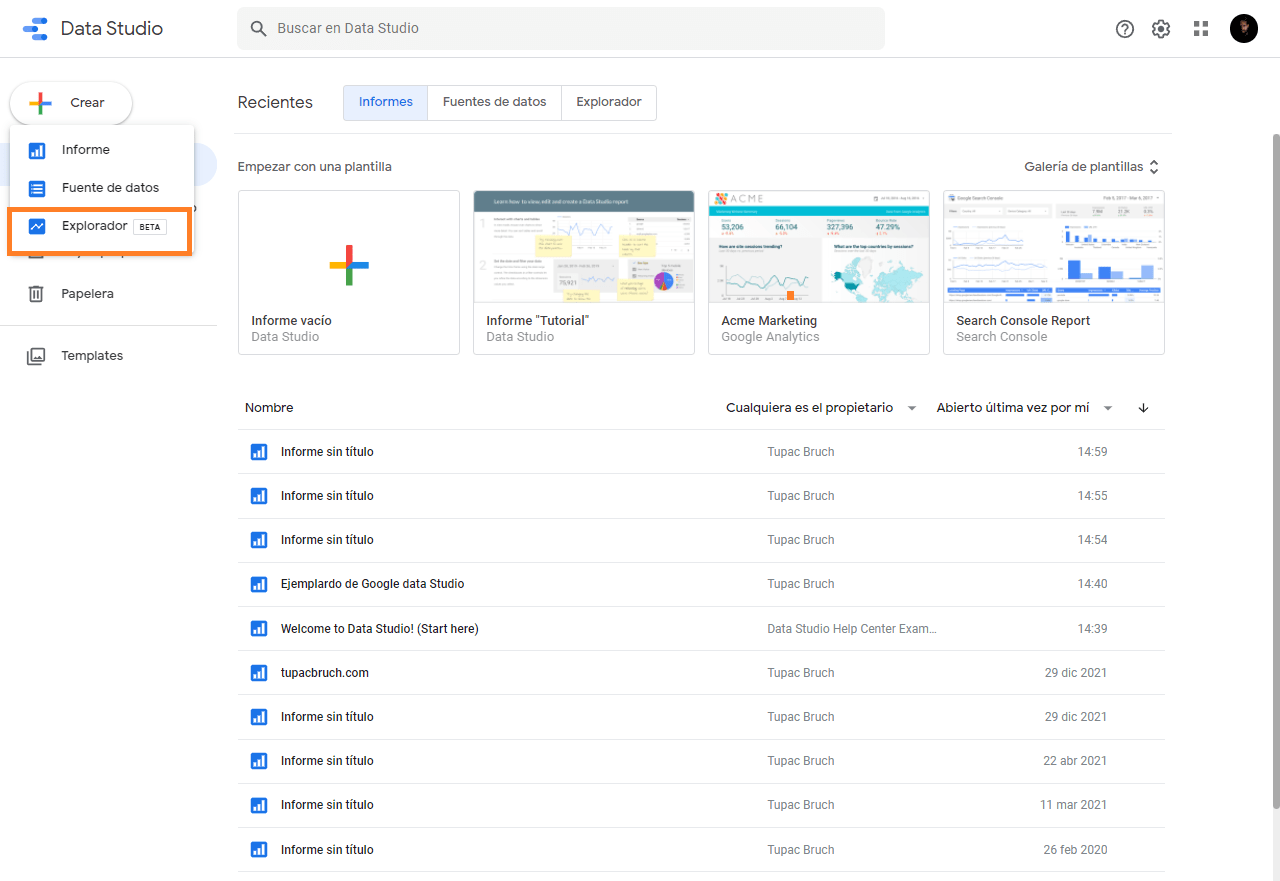Open Informe sin título from 29 dic 2021
Screen dimensions: 1280x881
(x=327, y=717)
